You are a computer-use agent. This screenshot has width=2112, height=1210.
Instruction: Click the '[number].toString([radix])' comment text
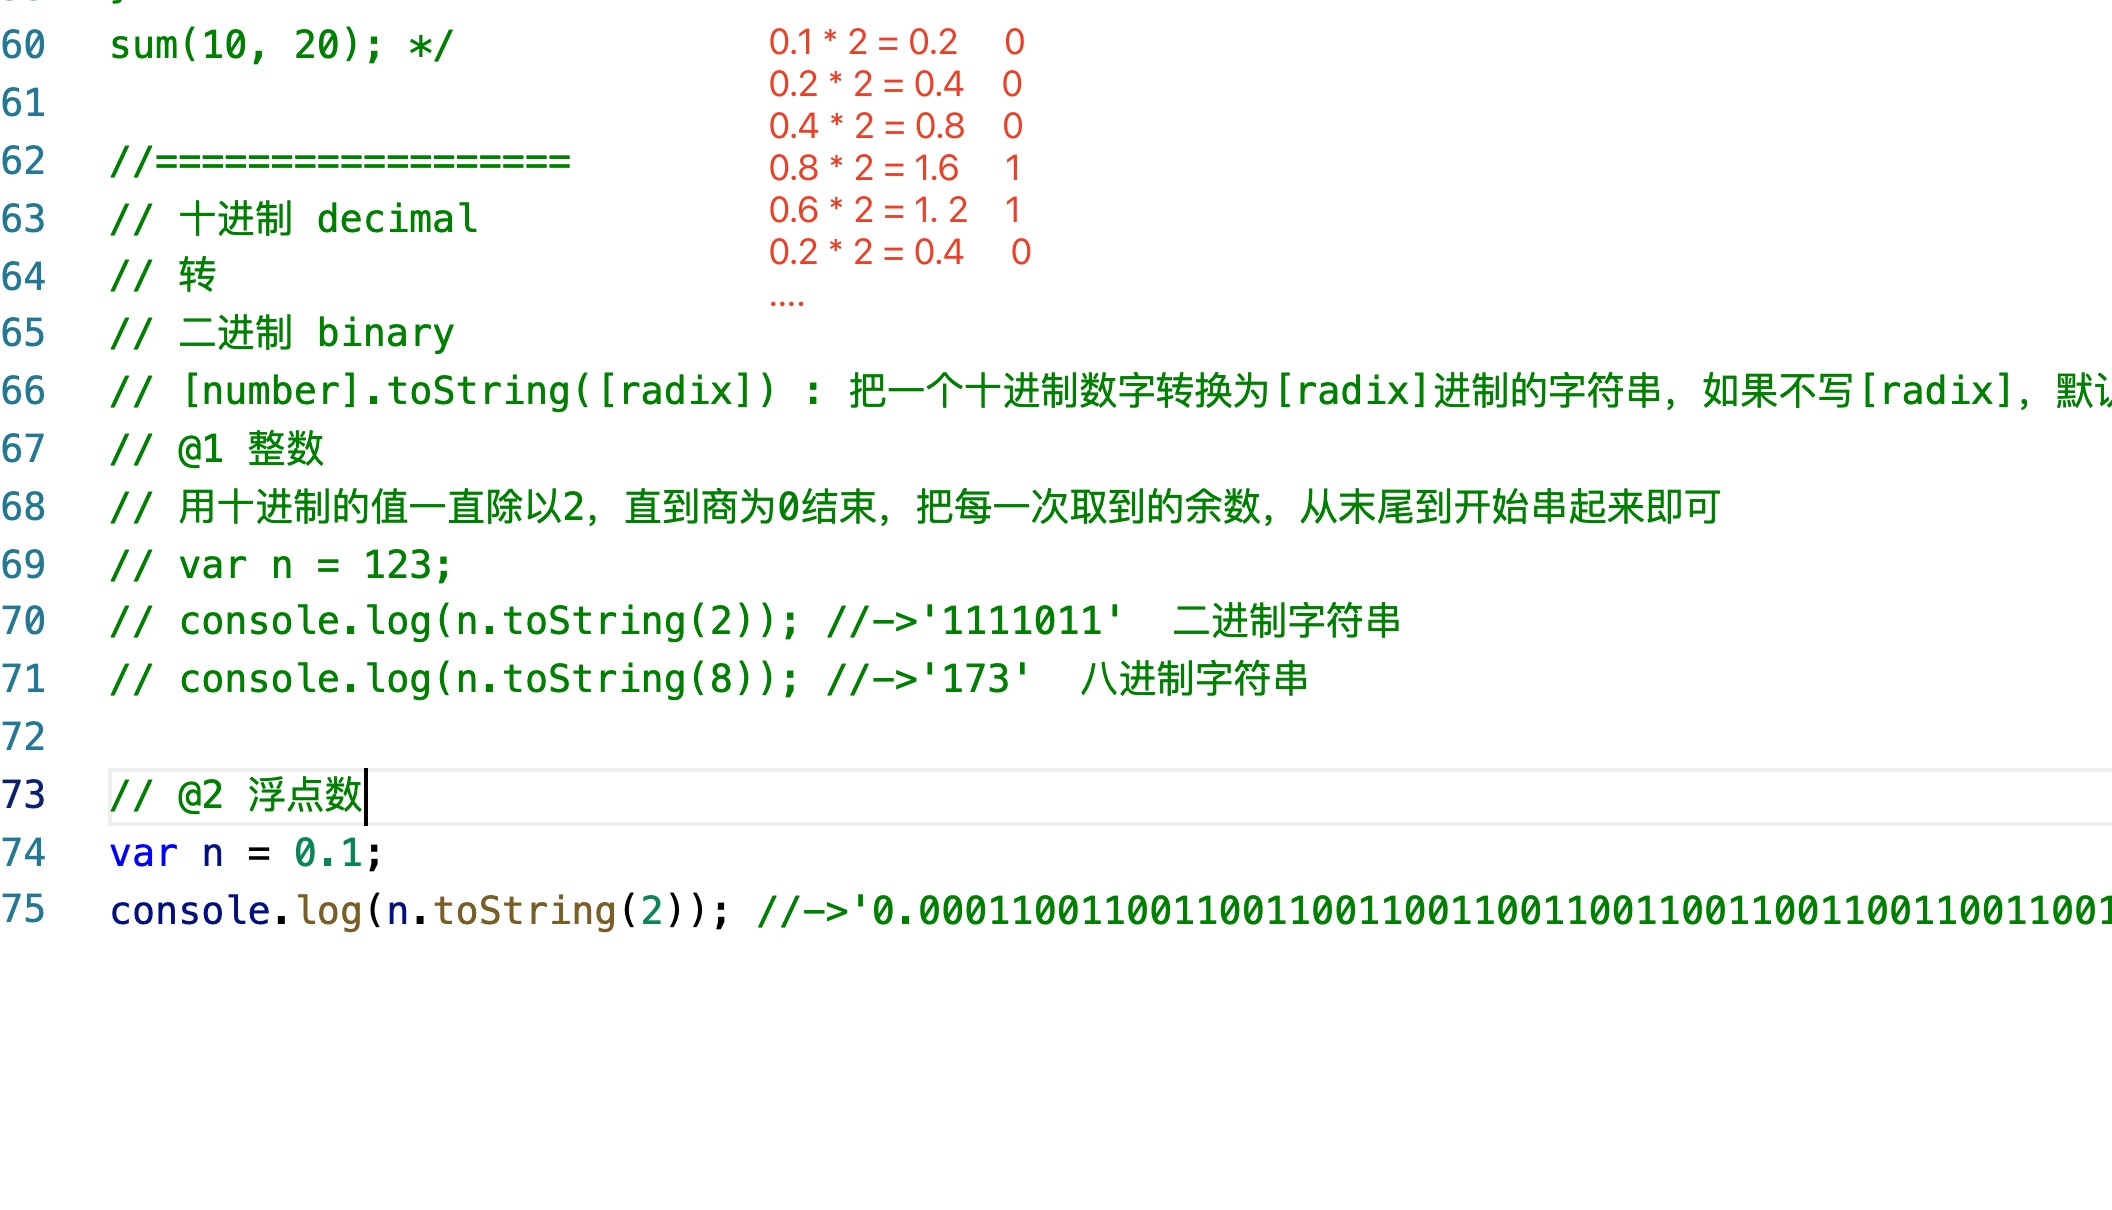tap(477, 391)
